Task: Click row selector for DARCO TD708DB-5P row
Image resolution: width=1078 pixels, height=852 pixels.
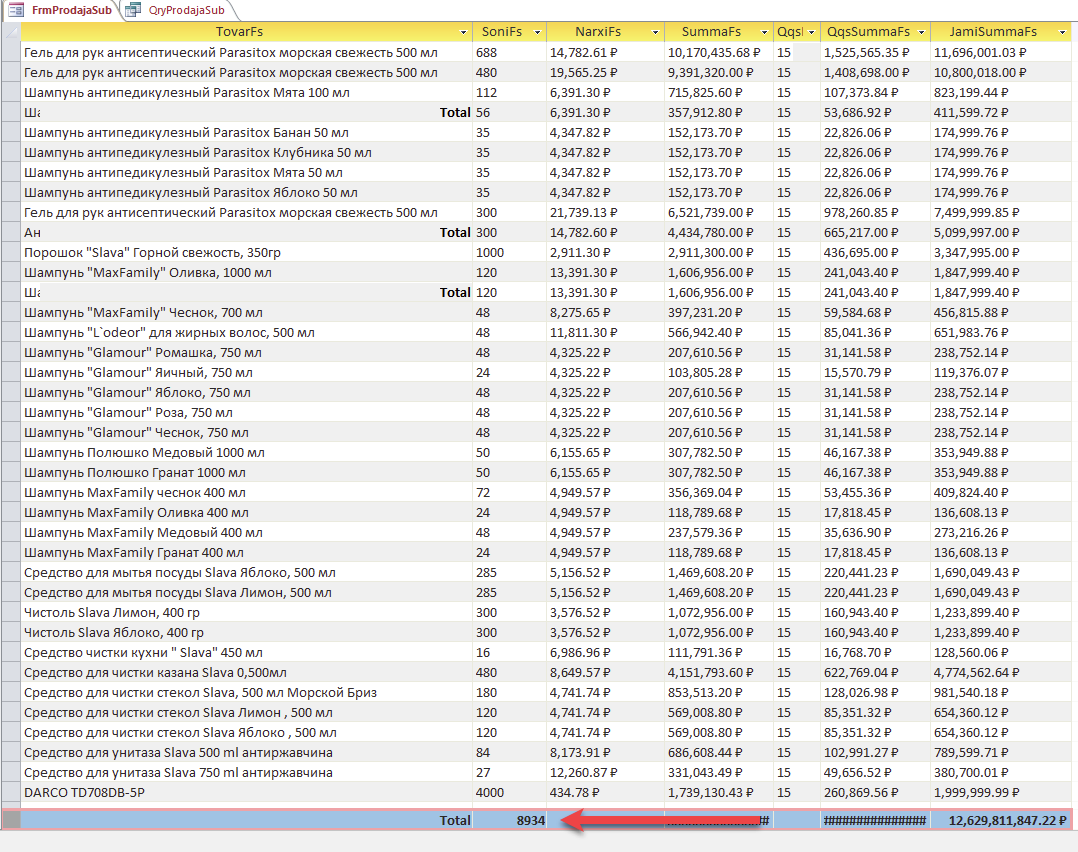Action: 11,792
